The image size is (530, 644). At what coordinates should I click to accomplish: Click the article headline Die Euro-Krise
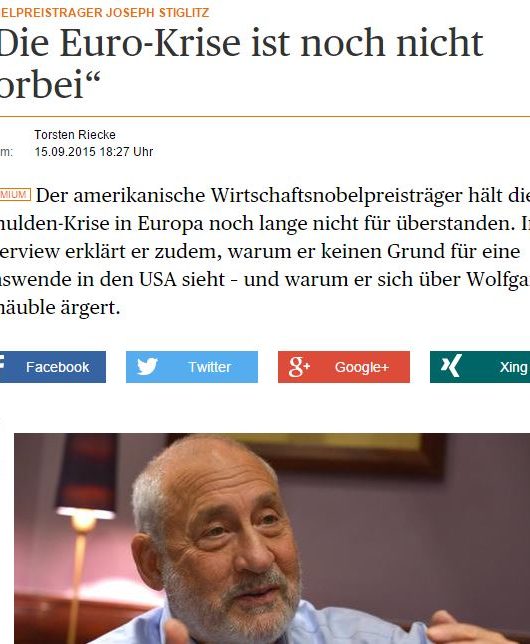point(242,62)
